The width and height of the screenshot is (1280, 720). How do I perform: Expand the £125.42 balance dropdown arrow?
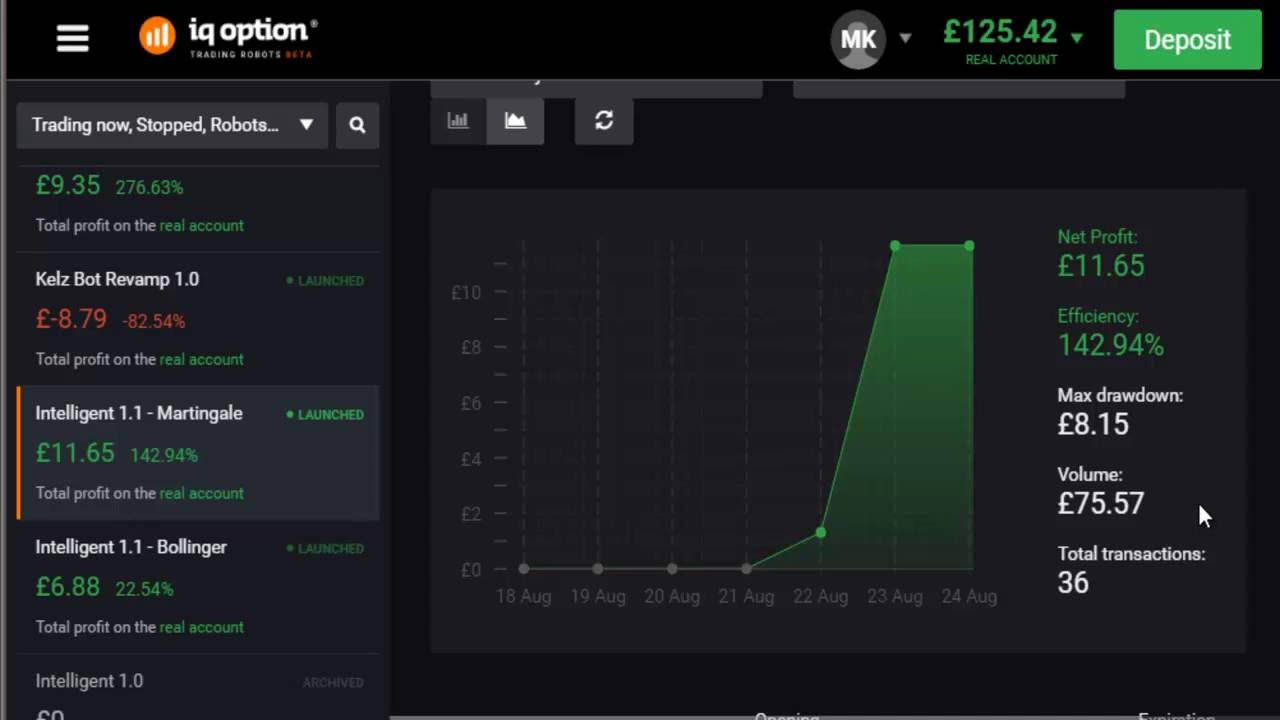(1077, 38)
